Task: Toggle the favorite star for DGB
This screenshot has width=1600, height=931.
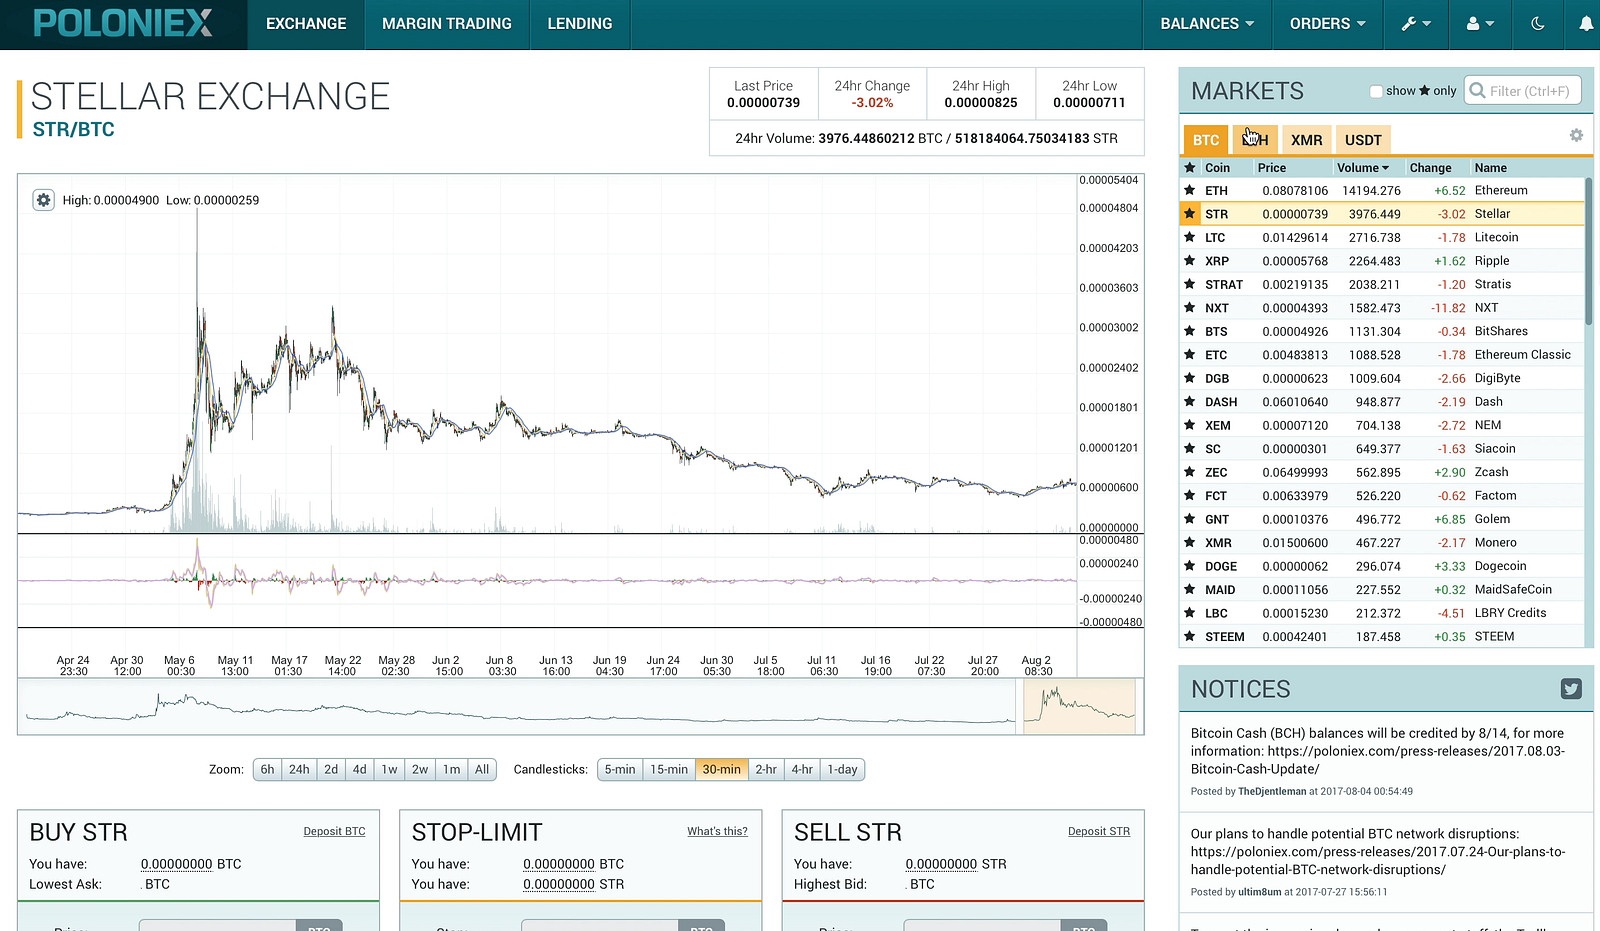Action: point(1190,378)
